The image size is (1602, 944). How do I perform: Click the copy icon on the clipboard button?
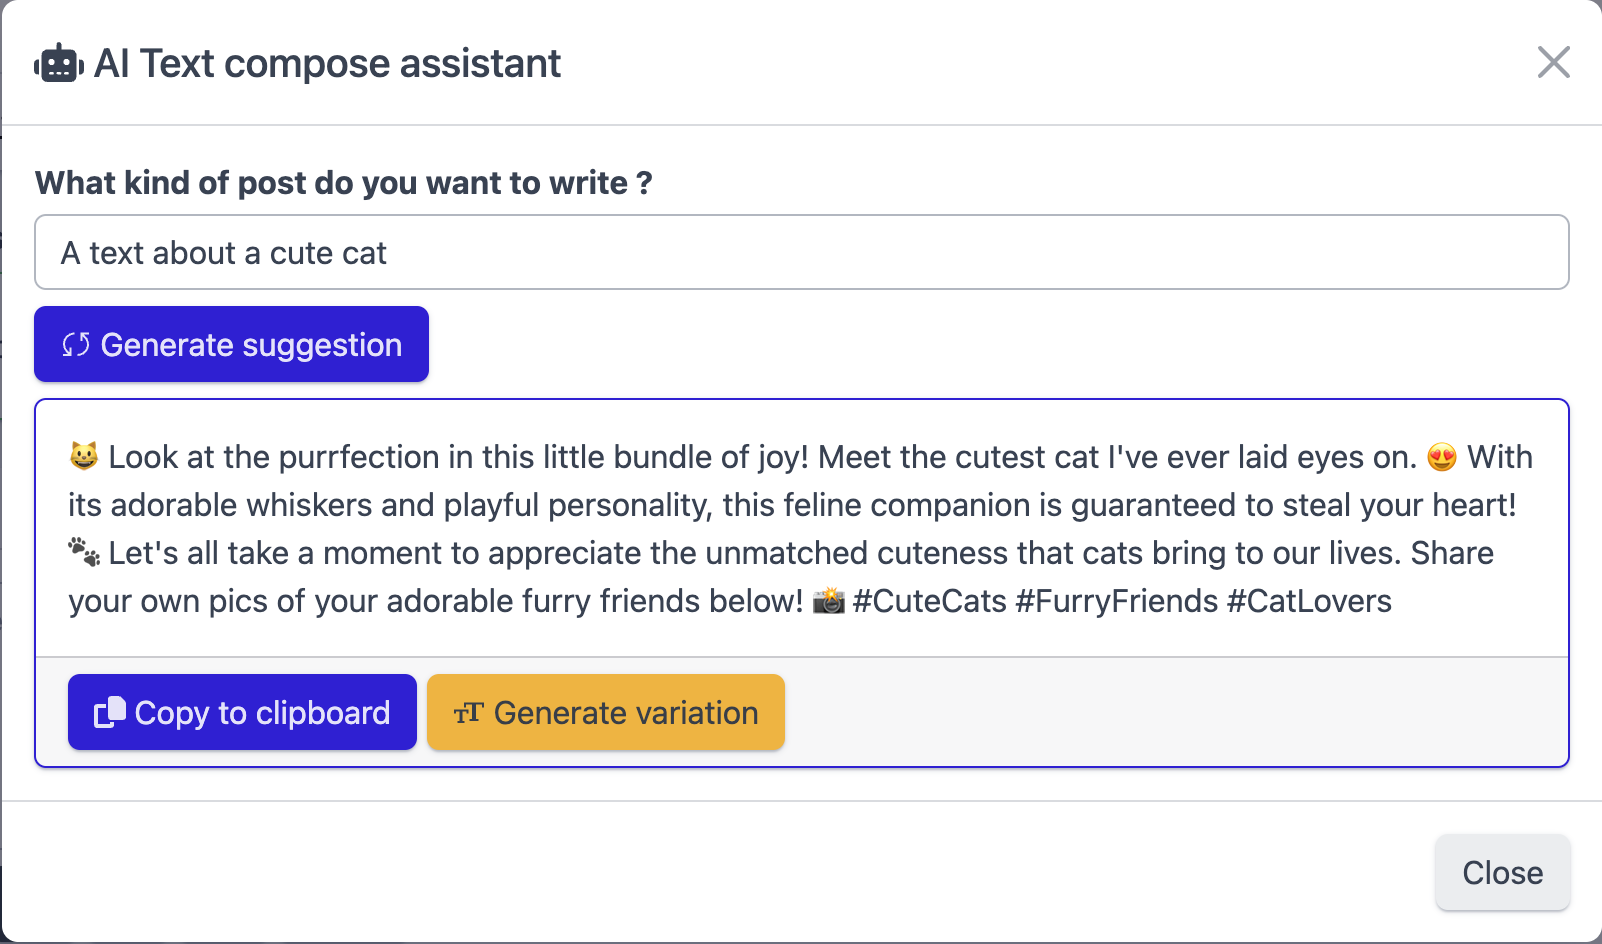(110, 712)
